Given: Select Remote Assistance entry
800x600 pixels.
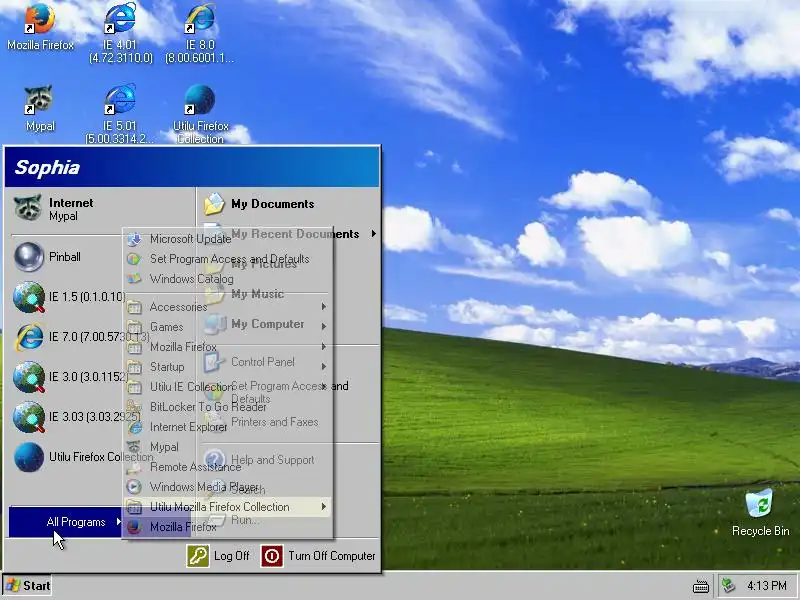Looking at the screenshot, I should coord(227,467).
